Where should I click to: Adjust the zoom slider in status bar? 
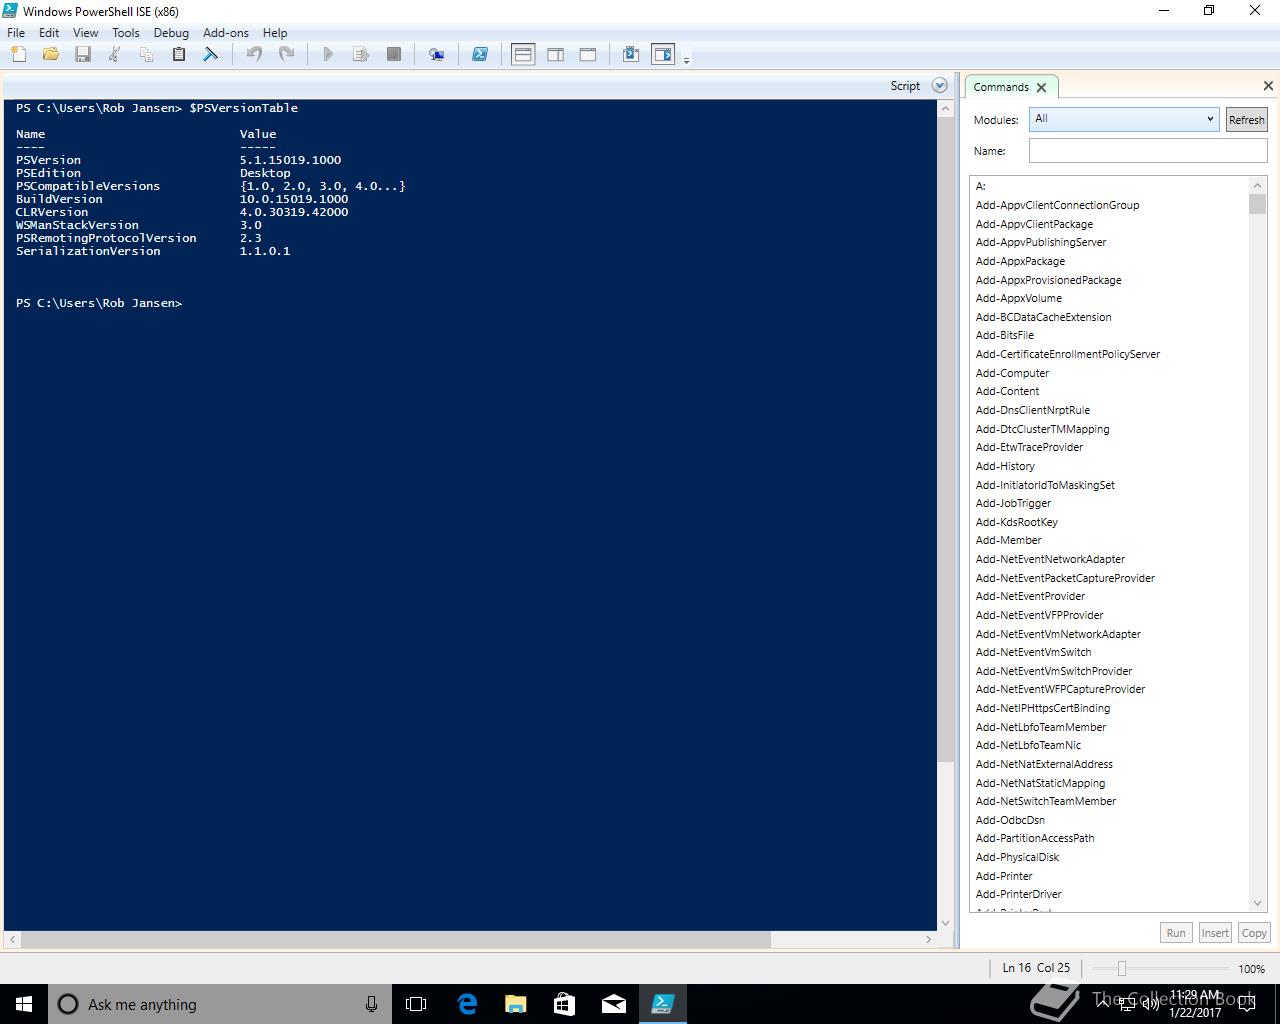(1122, 968)
